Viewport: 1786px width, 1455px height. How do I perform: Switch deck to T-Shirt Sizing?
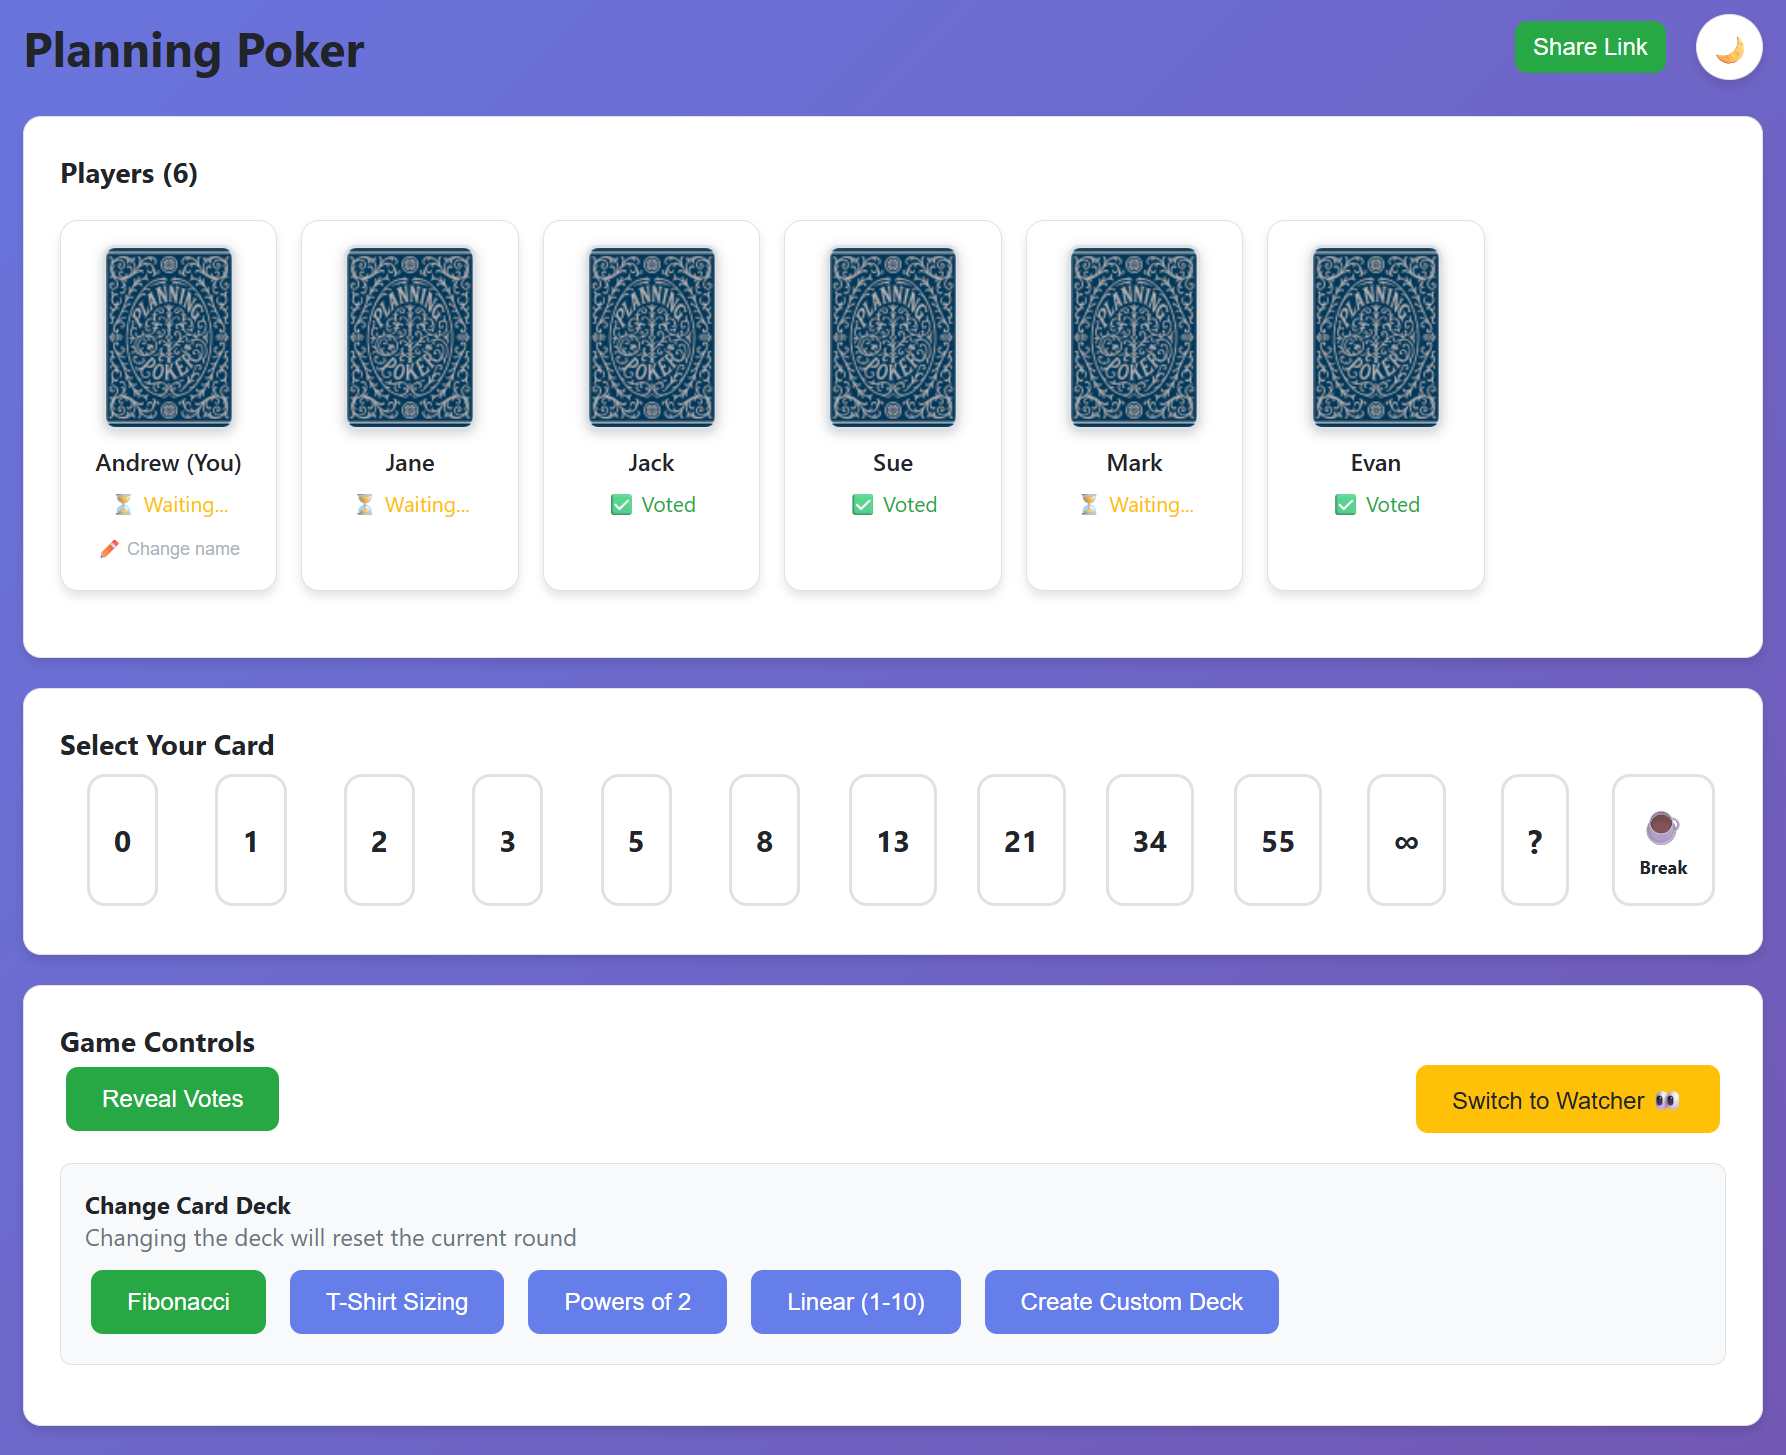396,1302
